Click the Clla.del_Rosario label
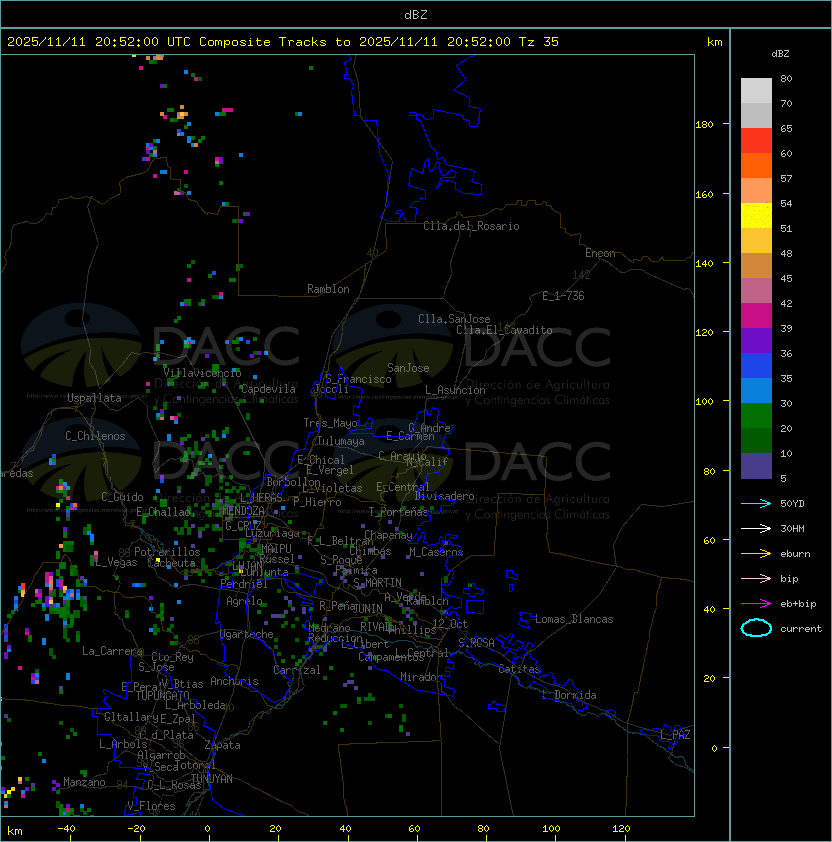The width and height of the screenshot is (832, 842). (x=471, y=226)
